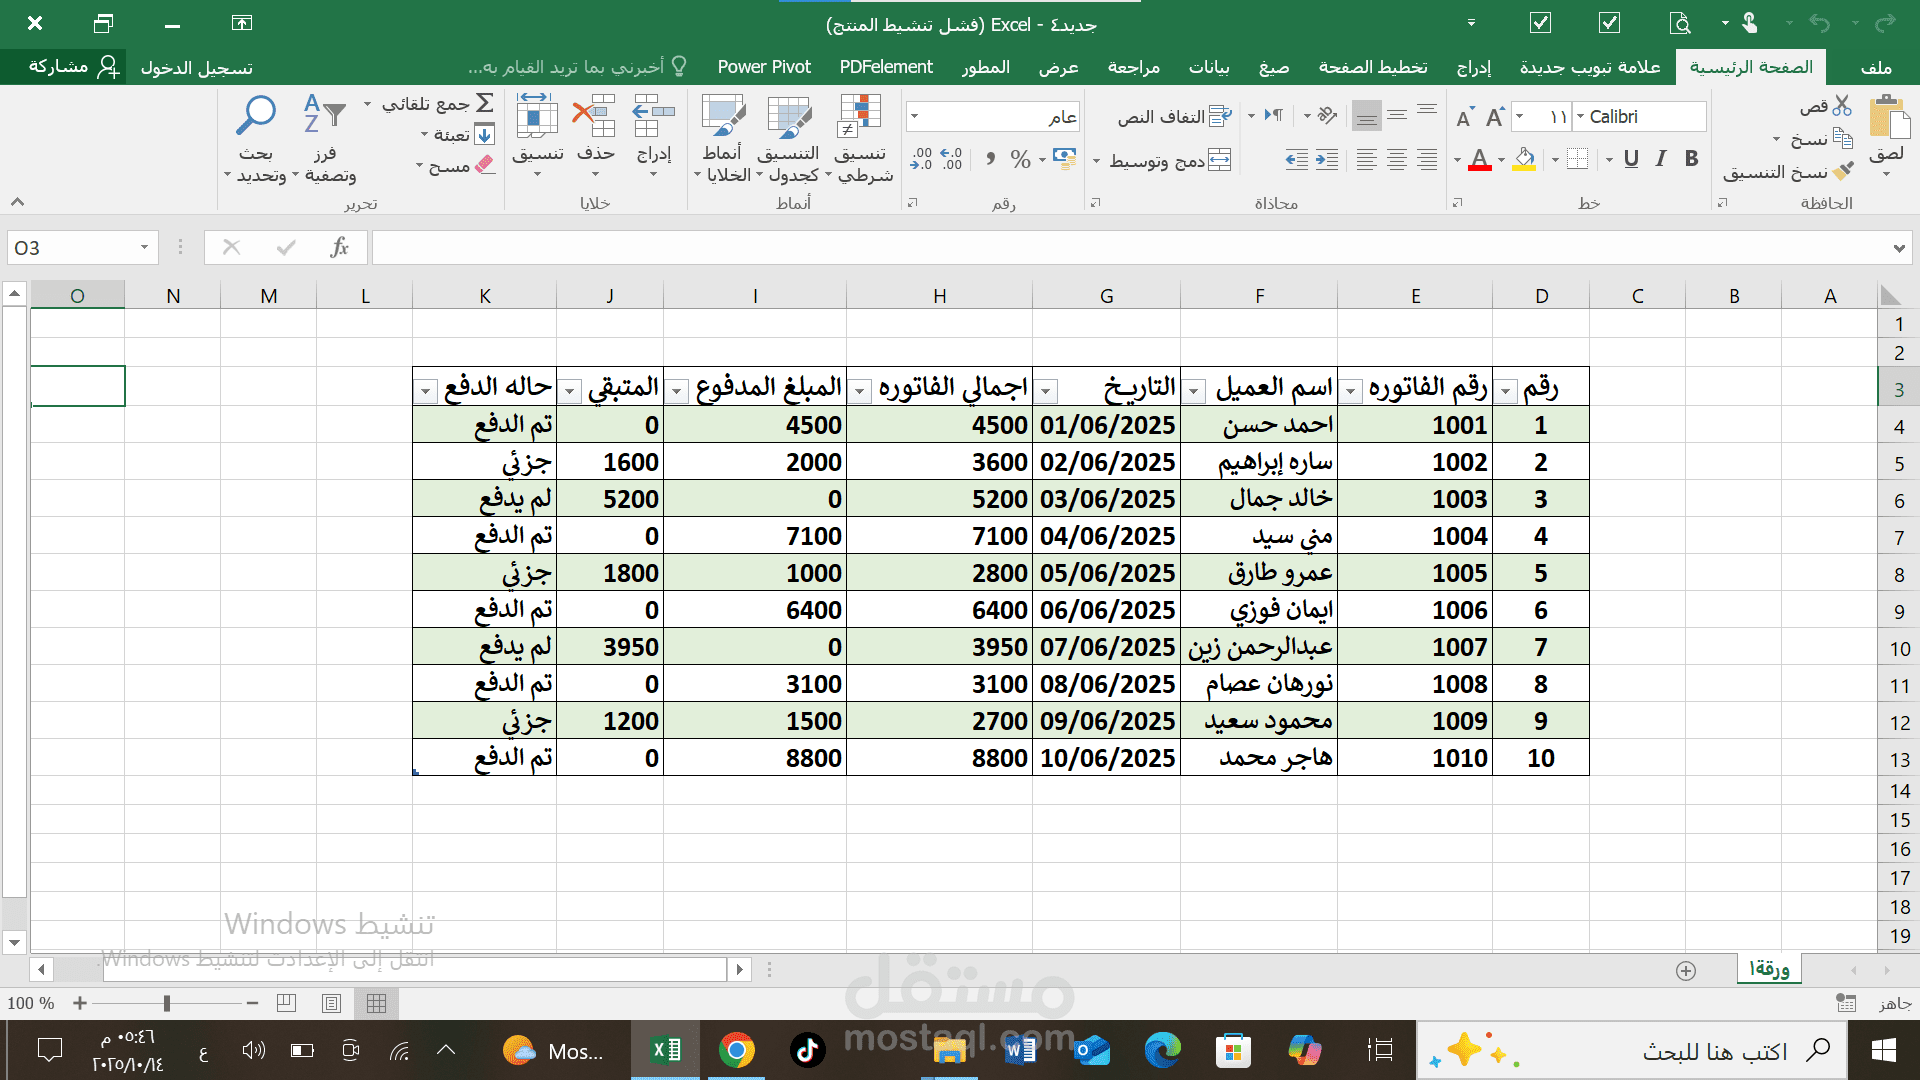
Task: Click the decrease indent icon
Action: tap(1327, 160)
